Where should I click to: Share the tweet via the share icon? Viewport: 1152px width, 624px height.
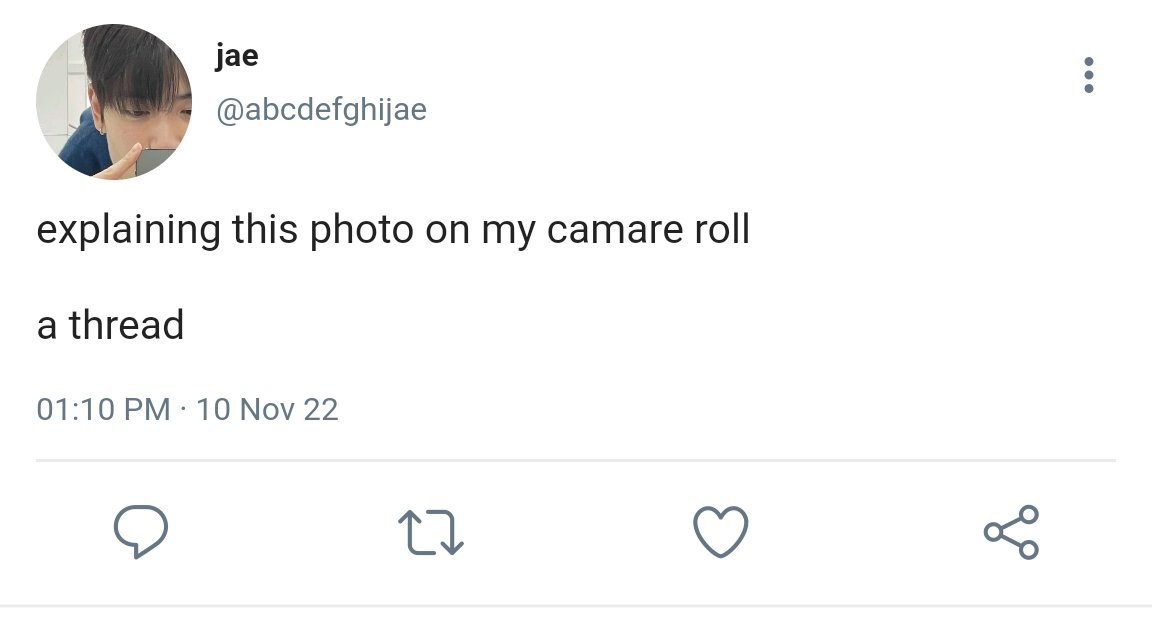coord(1011,532)
